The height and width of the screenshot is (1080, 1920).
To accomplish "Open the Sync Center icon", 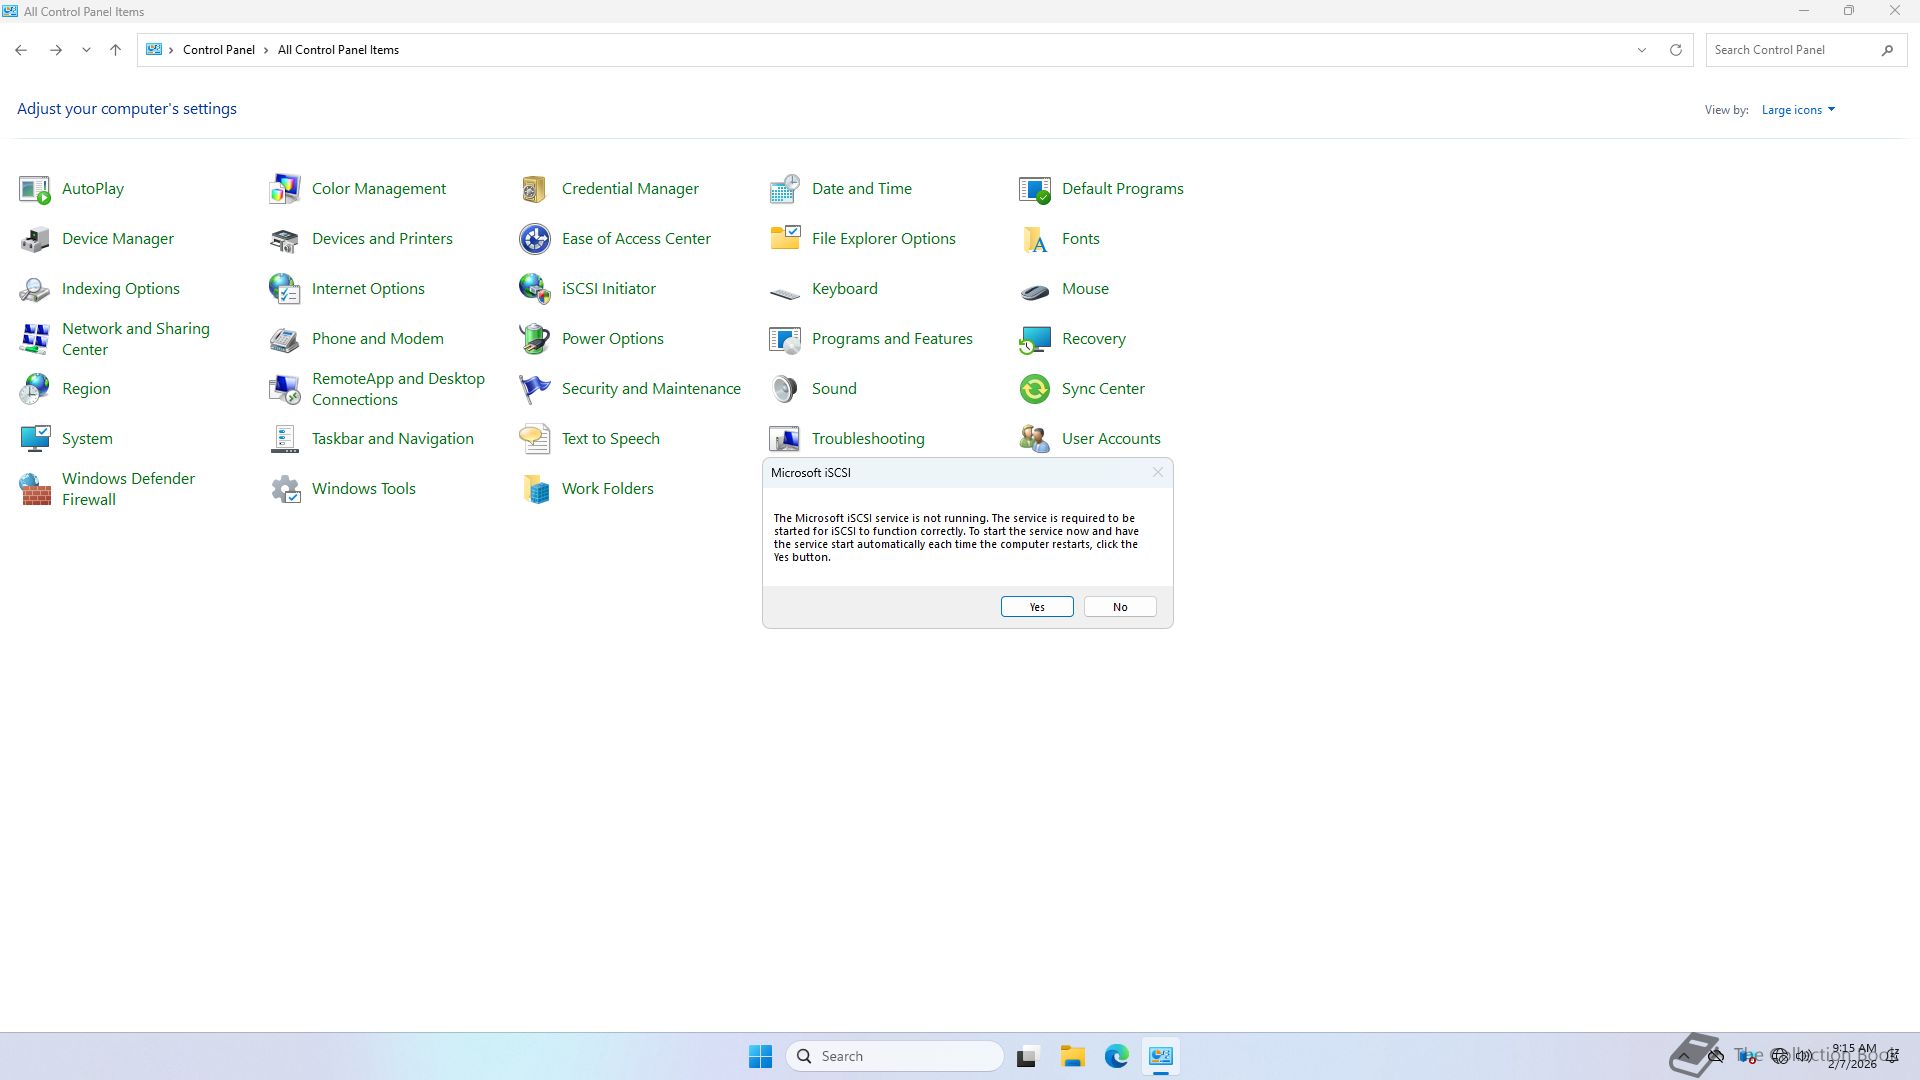I will click(x=1035, y=389).
